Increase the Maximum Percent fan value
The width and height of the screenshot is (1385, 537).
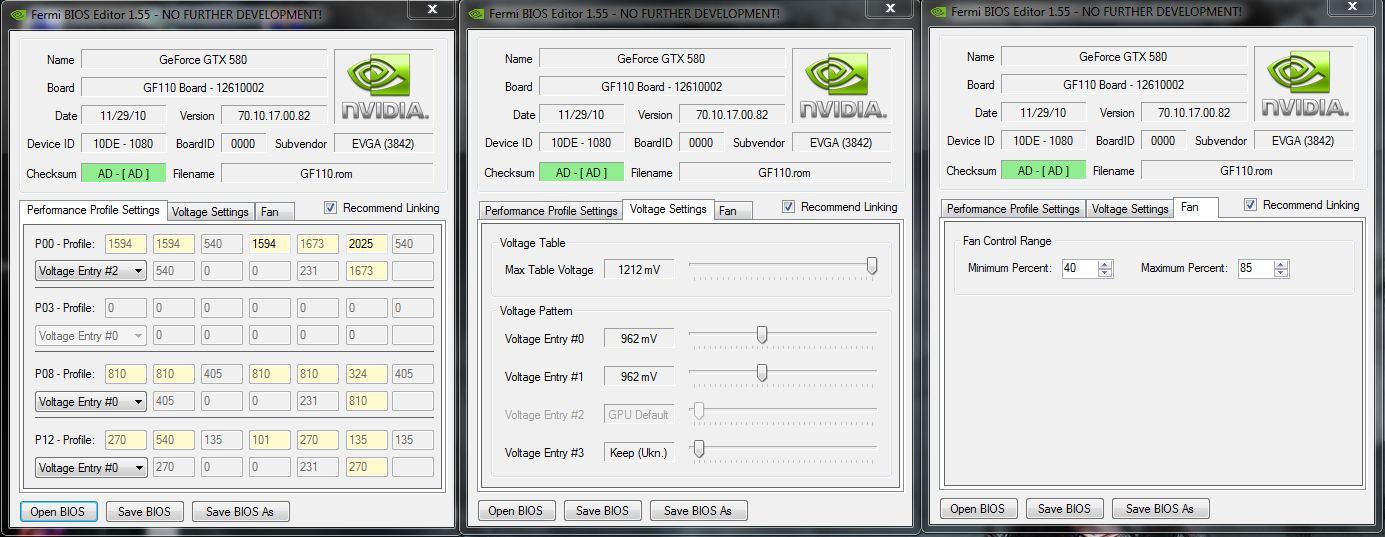pos(1281,264)
